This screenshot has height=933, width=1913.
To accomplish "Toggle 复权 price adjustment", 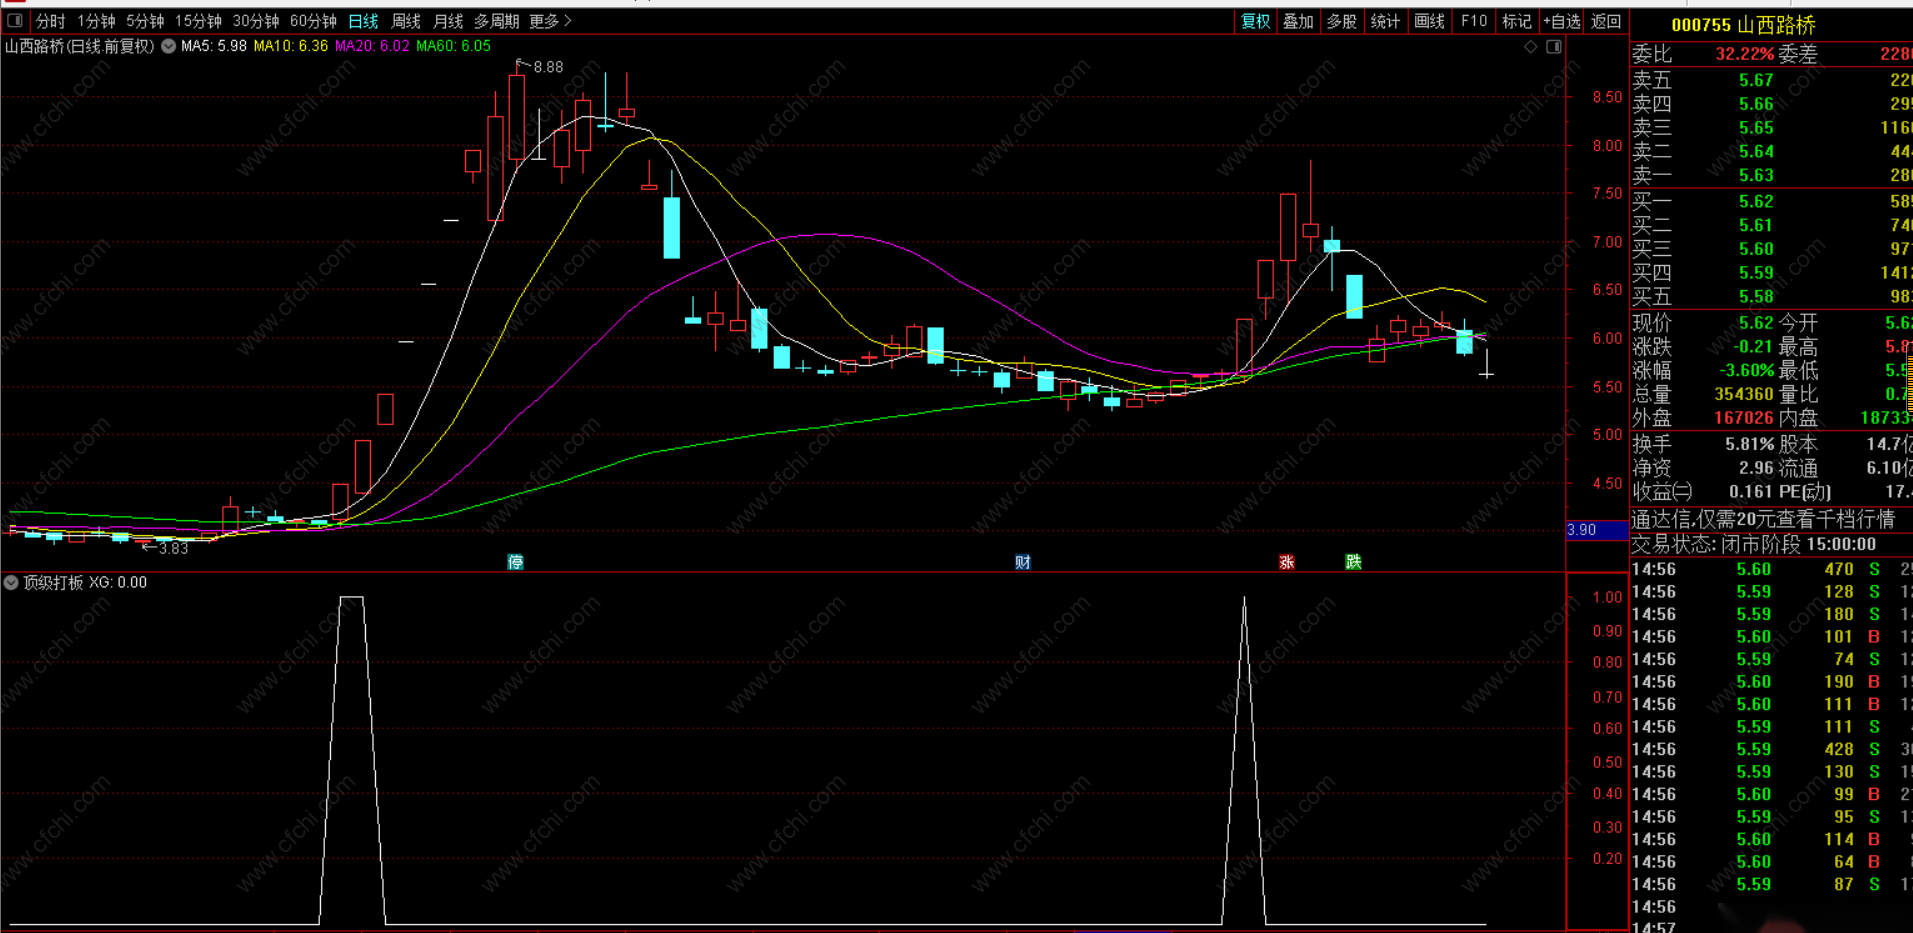I will click(x=1255, y=21).
